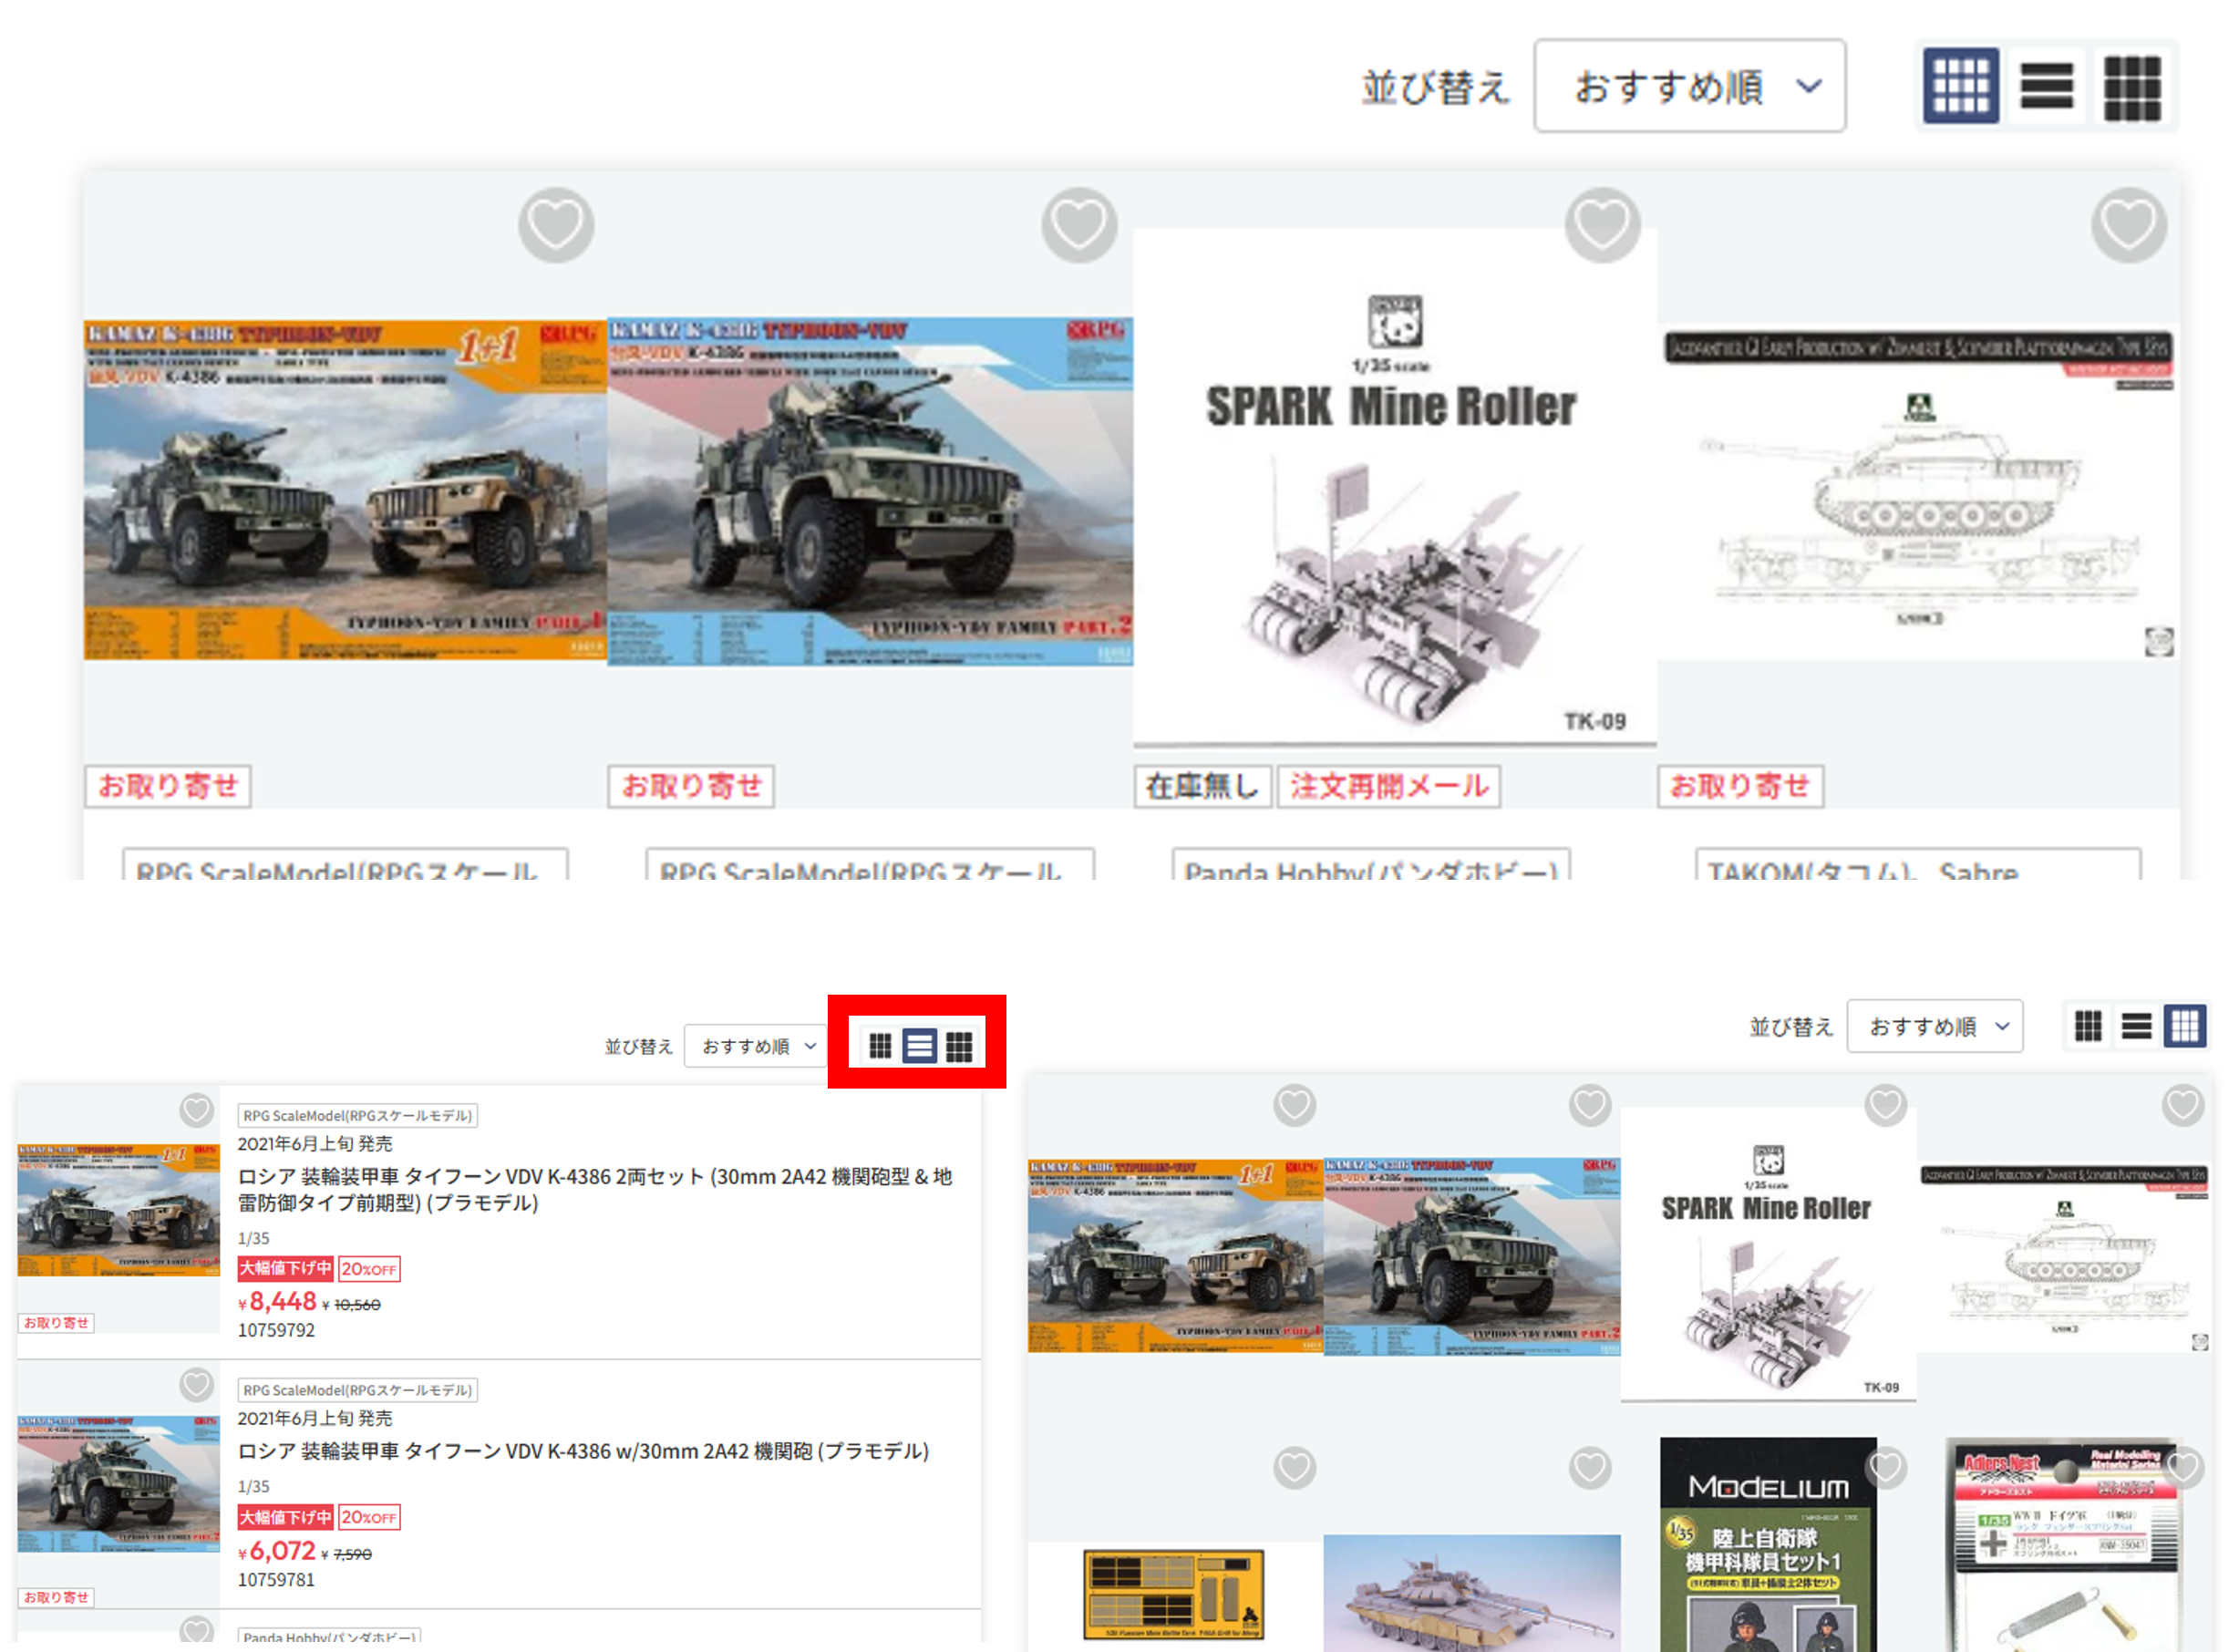This screenshot has height=1652, width=2239.
Task: Click the 注文再開メール button
Action: pos(1389,787)
